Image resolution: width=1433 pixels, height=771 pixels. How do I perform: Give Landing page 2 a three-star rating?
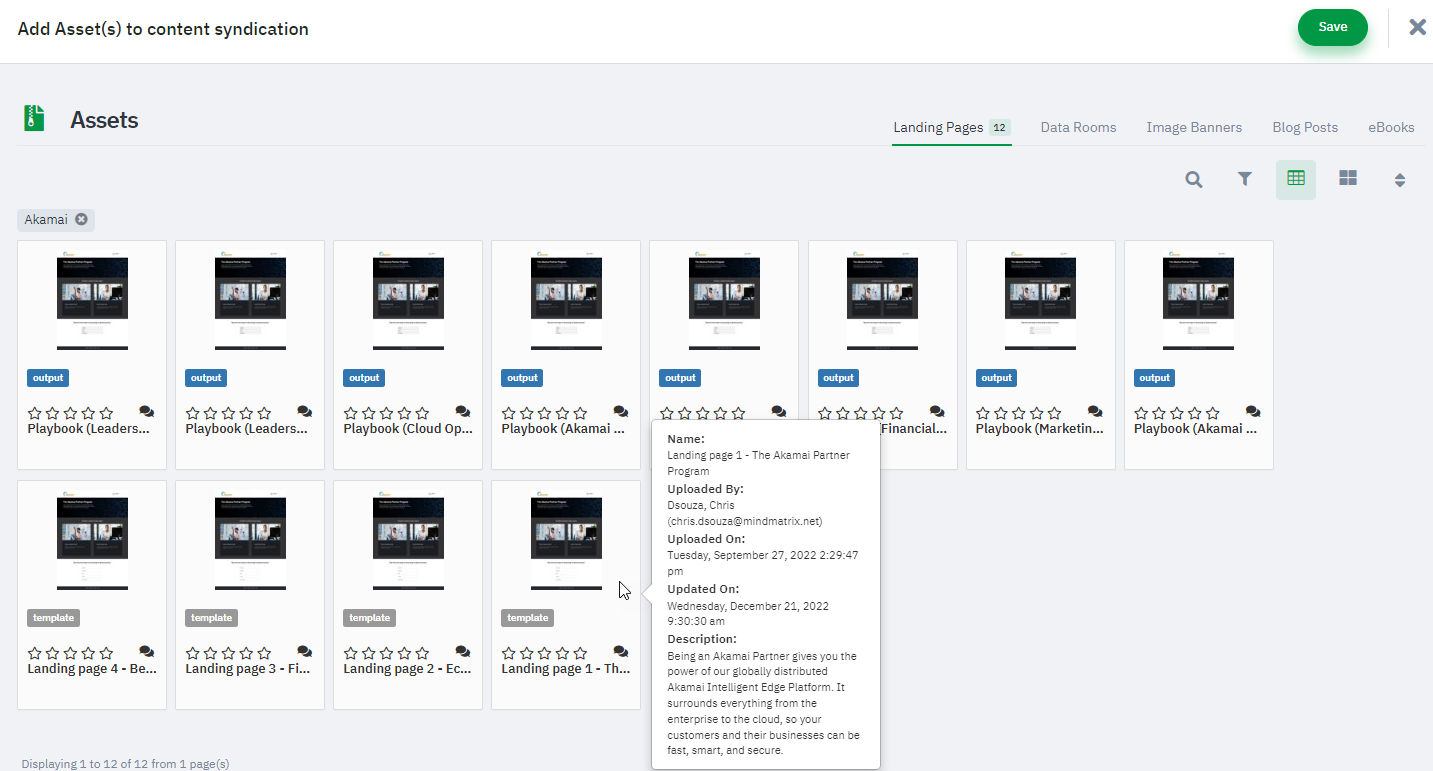(386, 653)
